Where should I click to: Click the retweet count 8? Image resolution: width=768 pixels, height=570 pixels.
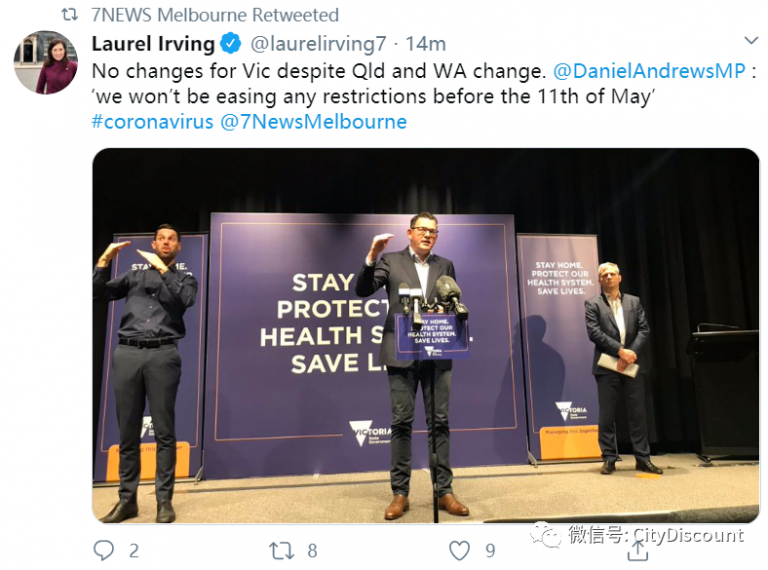[312, 551]
